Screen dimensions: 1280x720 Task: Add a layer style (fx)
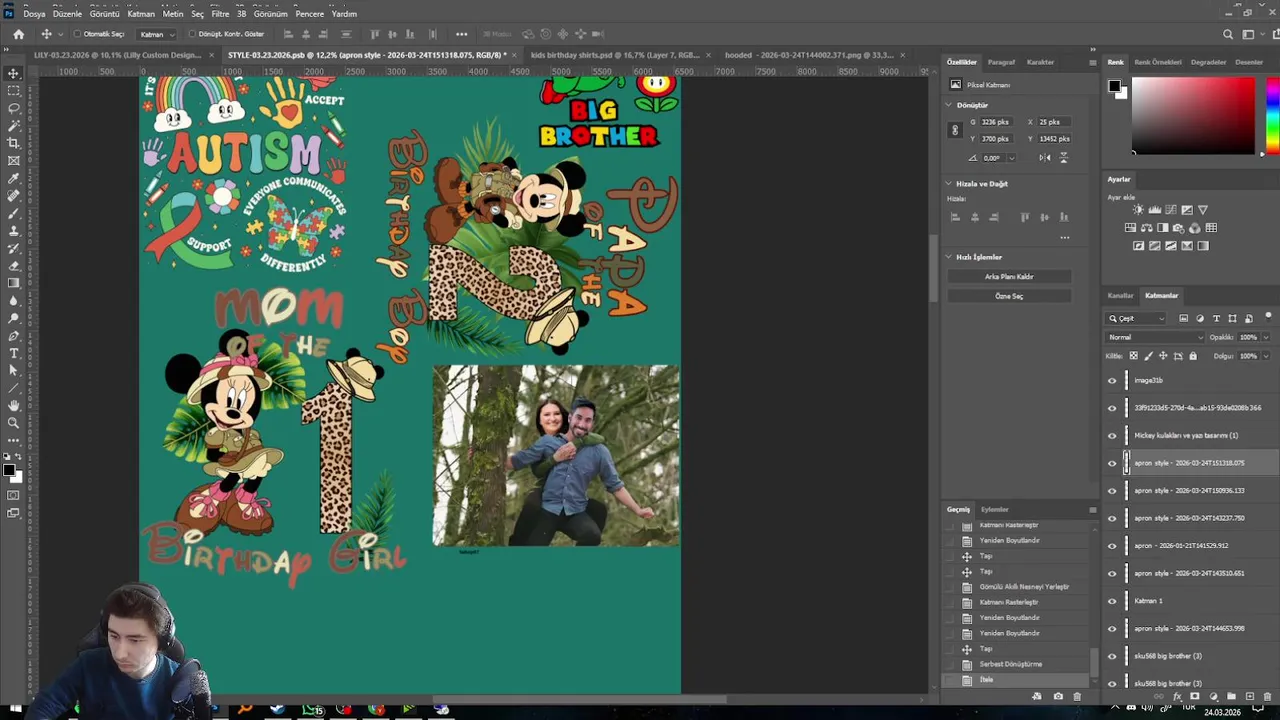tap(1177, 696)
